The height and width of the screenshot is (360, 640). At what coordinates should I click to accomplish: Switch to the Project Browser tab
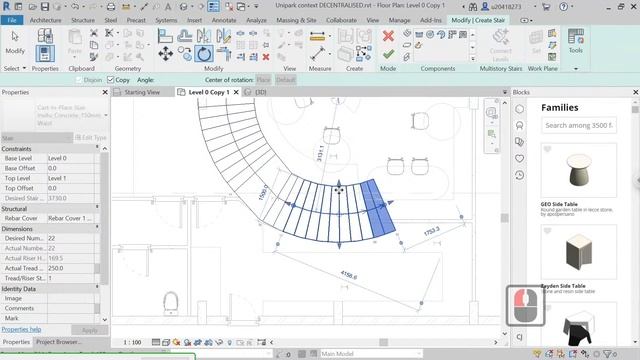[x=58, y=342]
